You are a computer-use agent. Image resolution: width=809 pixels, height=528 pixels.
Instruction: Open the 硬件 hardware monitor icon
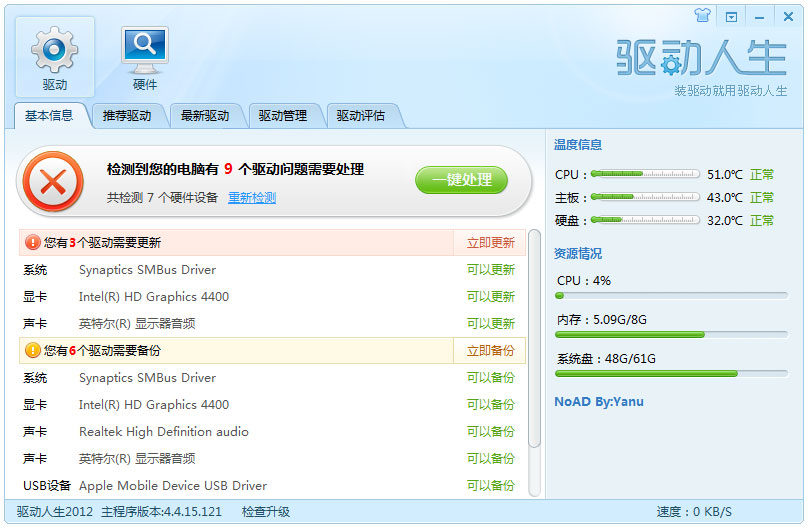tap(144, 57)
